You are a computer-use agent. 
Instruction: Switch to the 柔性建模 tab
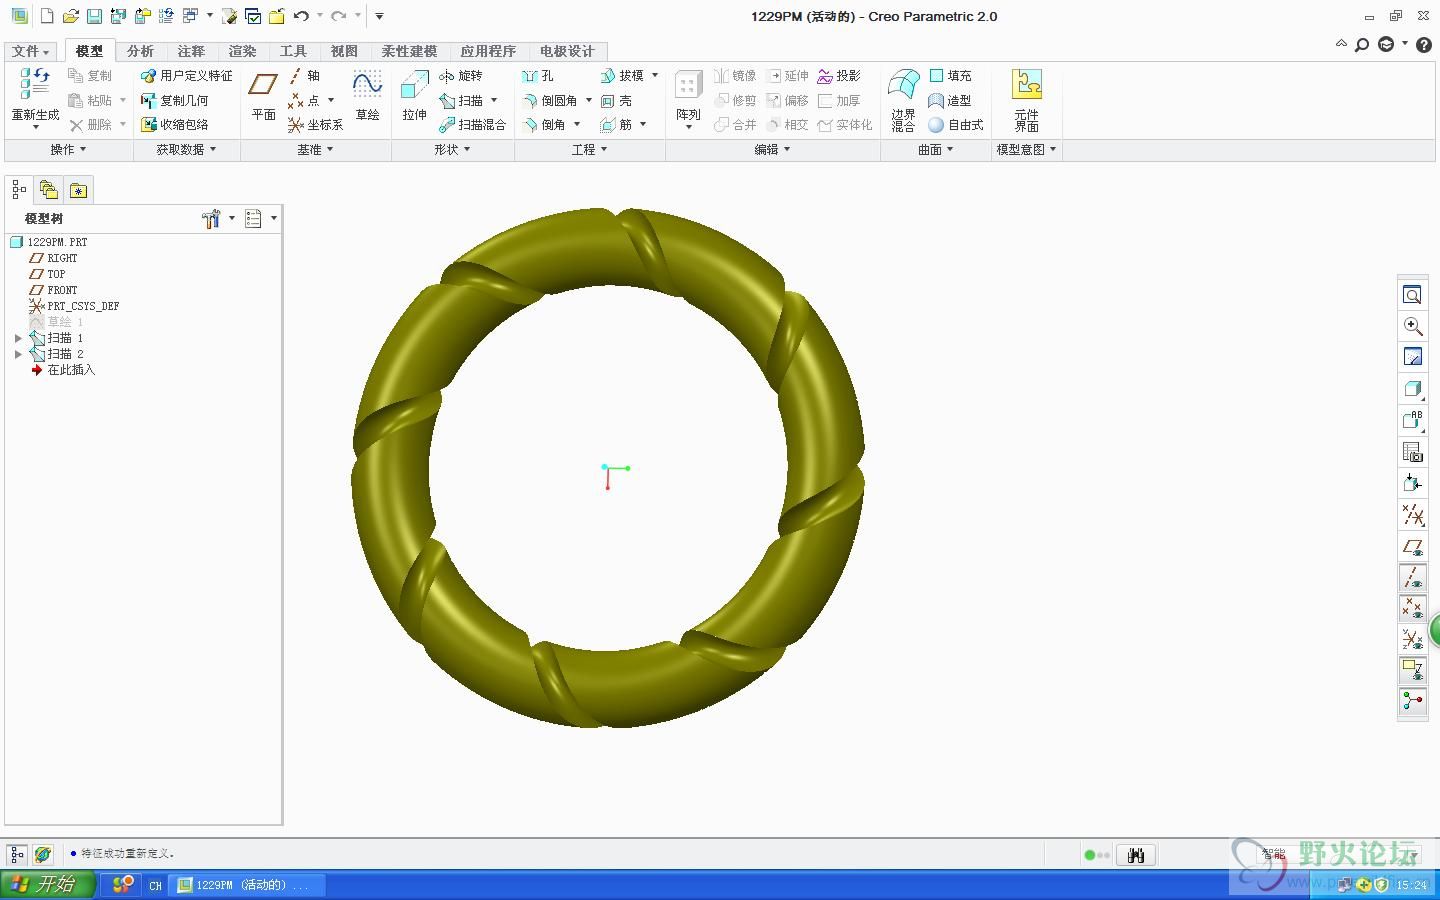click(x=409, y=51)
